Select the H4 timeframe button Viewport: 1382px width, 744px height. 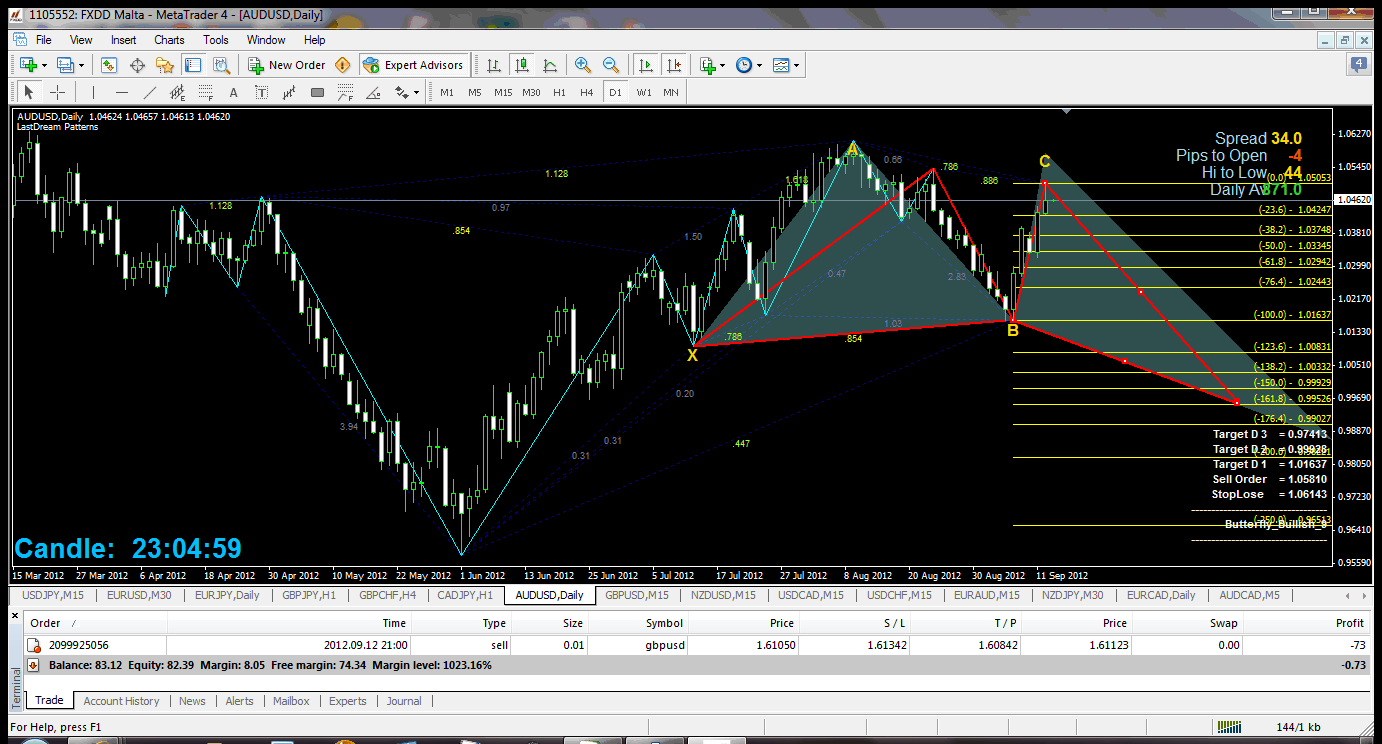[x=587, y=92]
